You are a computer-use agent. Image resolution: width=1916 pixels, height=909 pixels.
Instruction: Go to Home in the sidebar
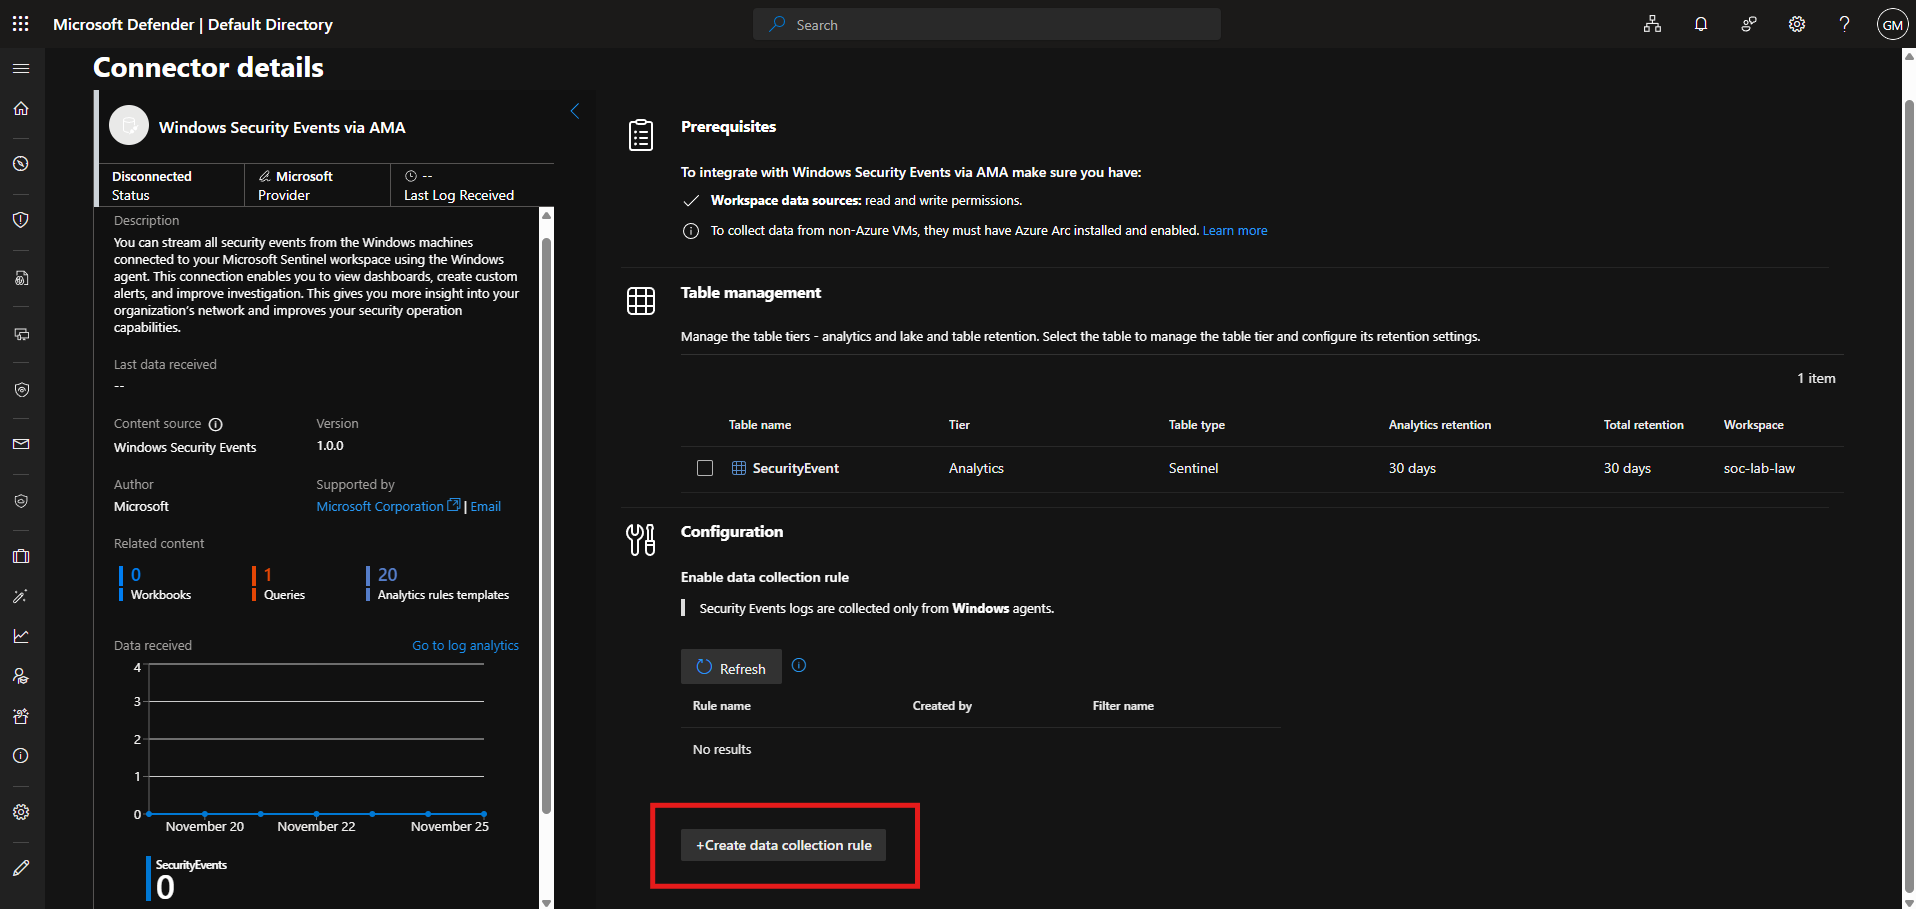point(21,109)
